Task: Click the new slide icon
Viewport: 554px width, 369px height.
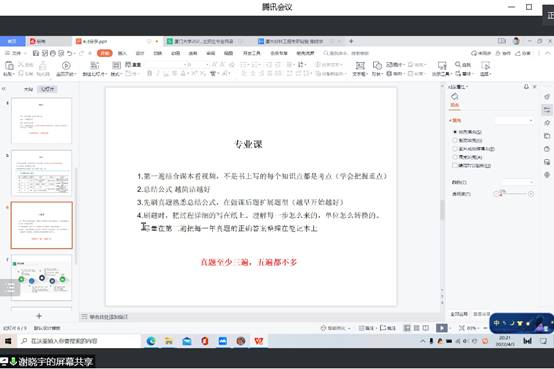Action: point(94,65)
